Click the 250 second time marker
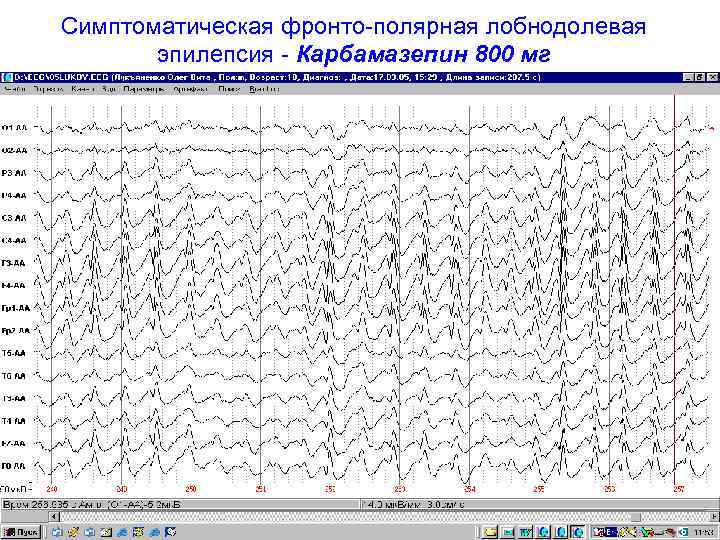The height and width of the screenshot is (540, 720). 191,489
